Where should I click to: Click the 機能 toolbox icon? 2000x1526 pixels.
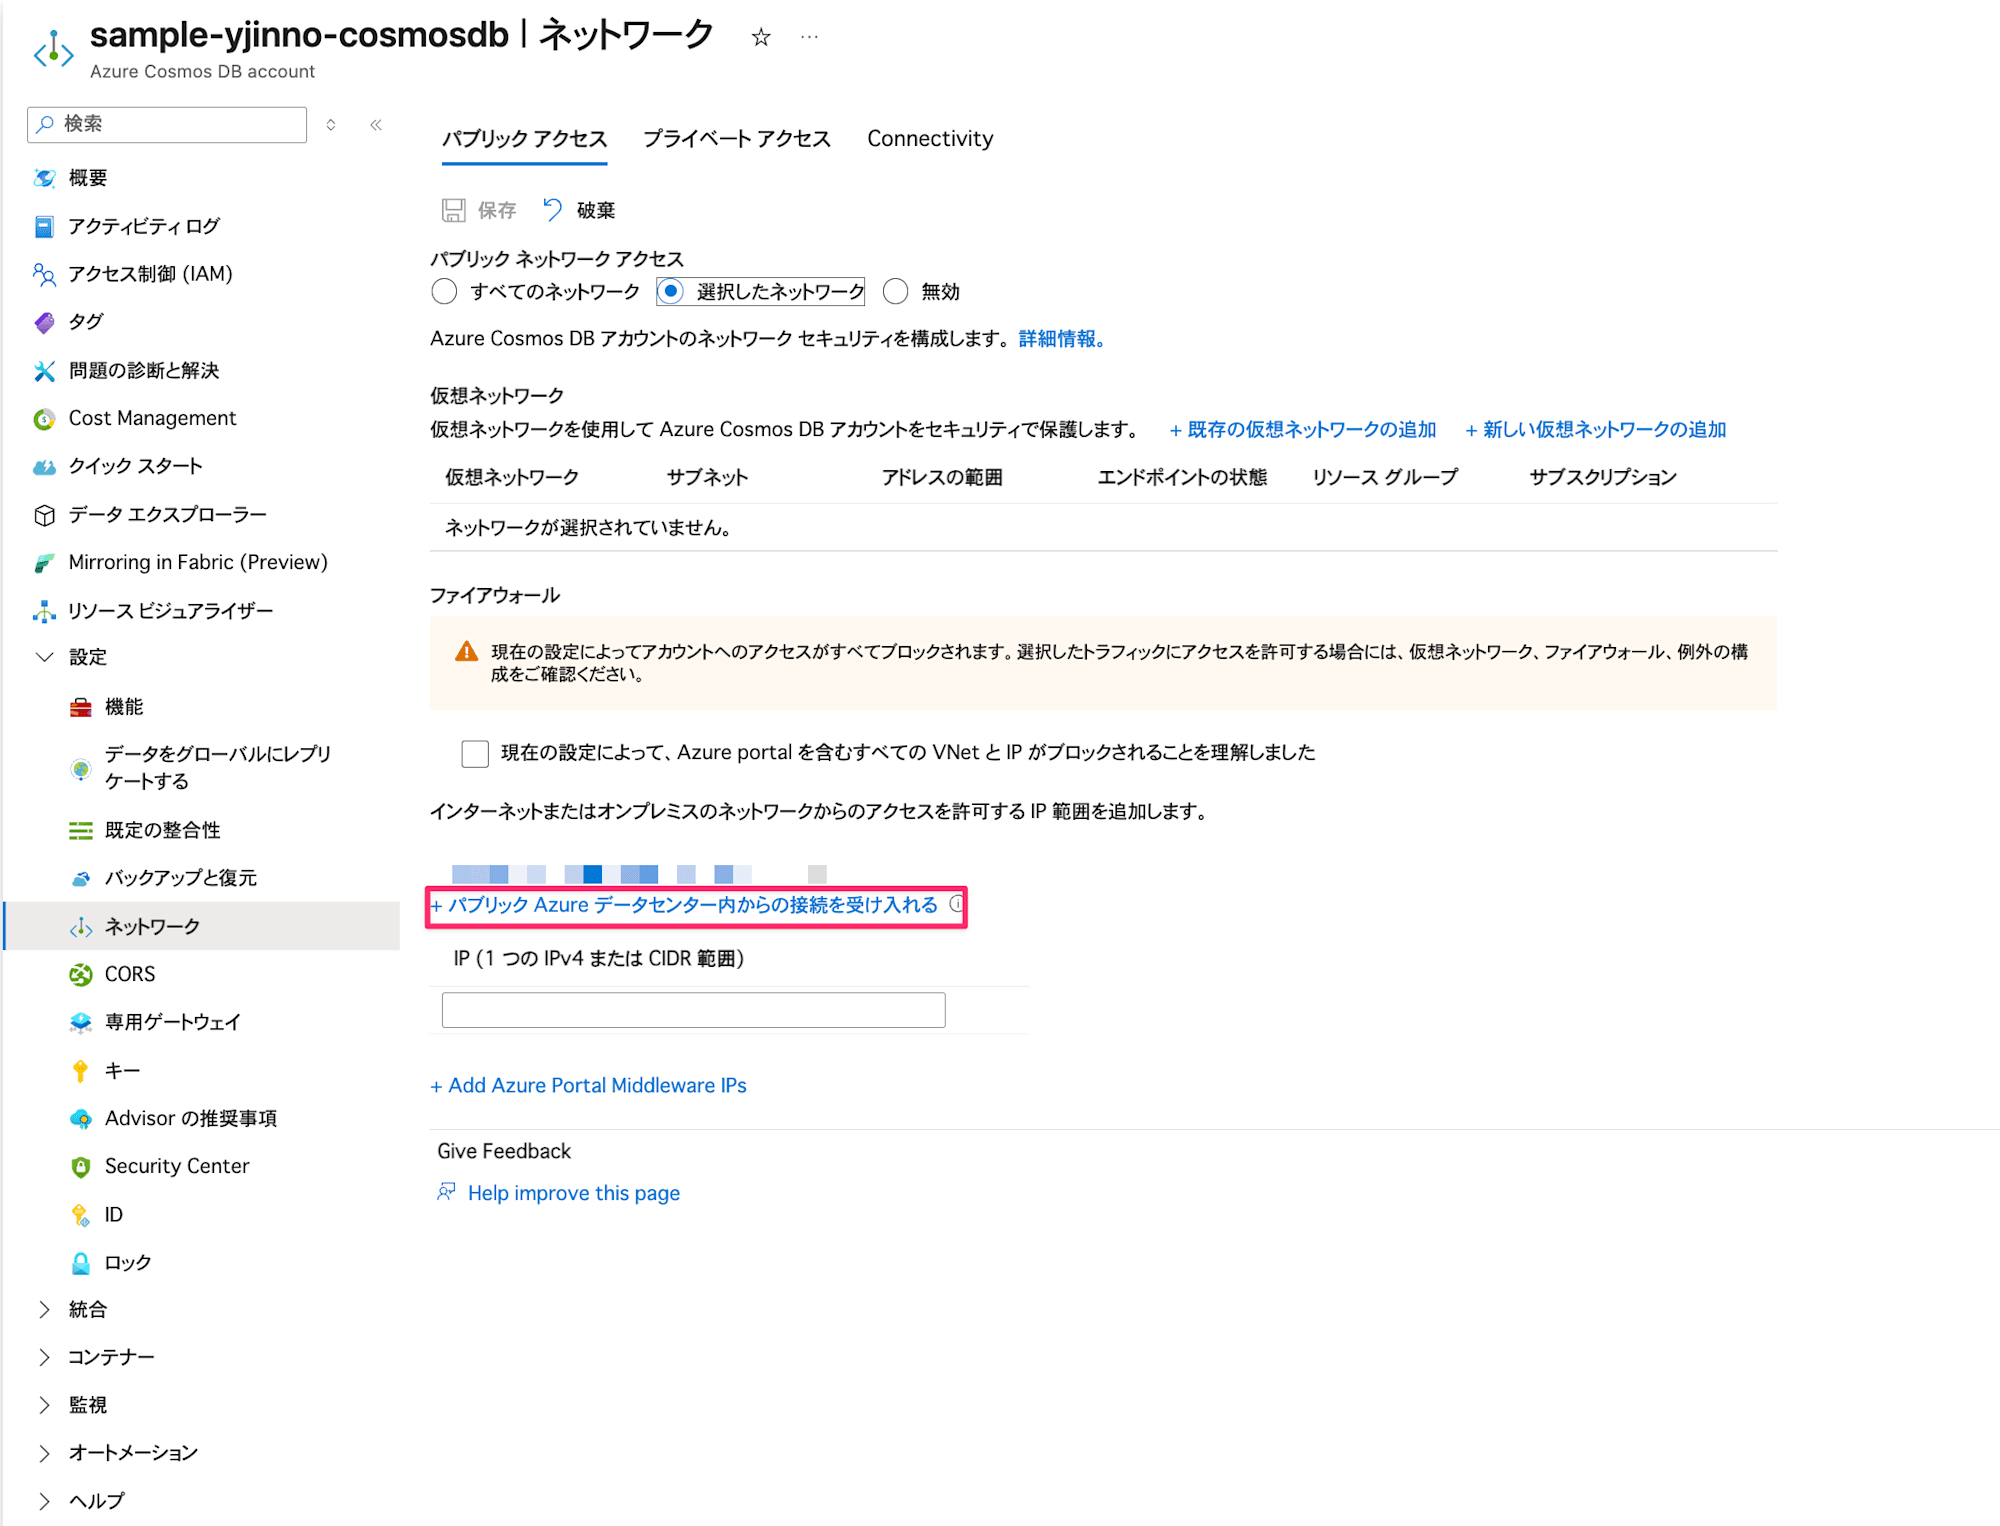[81, 708]
